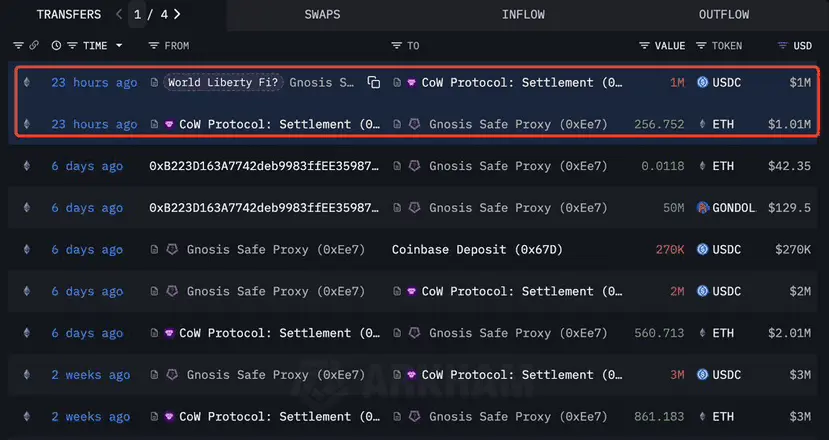Image resolution: width=829 pixels, height=440 pixels.
Task: Open Gnosis Safe Proxy recipient in 560.713 ETH row
Action: click(518, 333)
